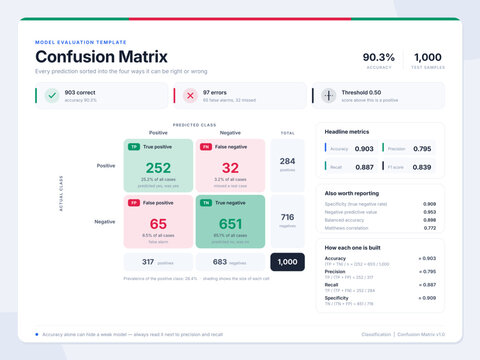Click the Confusion Matrix title
Screen dimensions: 480x360
click(101, 57)
